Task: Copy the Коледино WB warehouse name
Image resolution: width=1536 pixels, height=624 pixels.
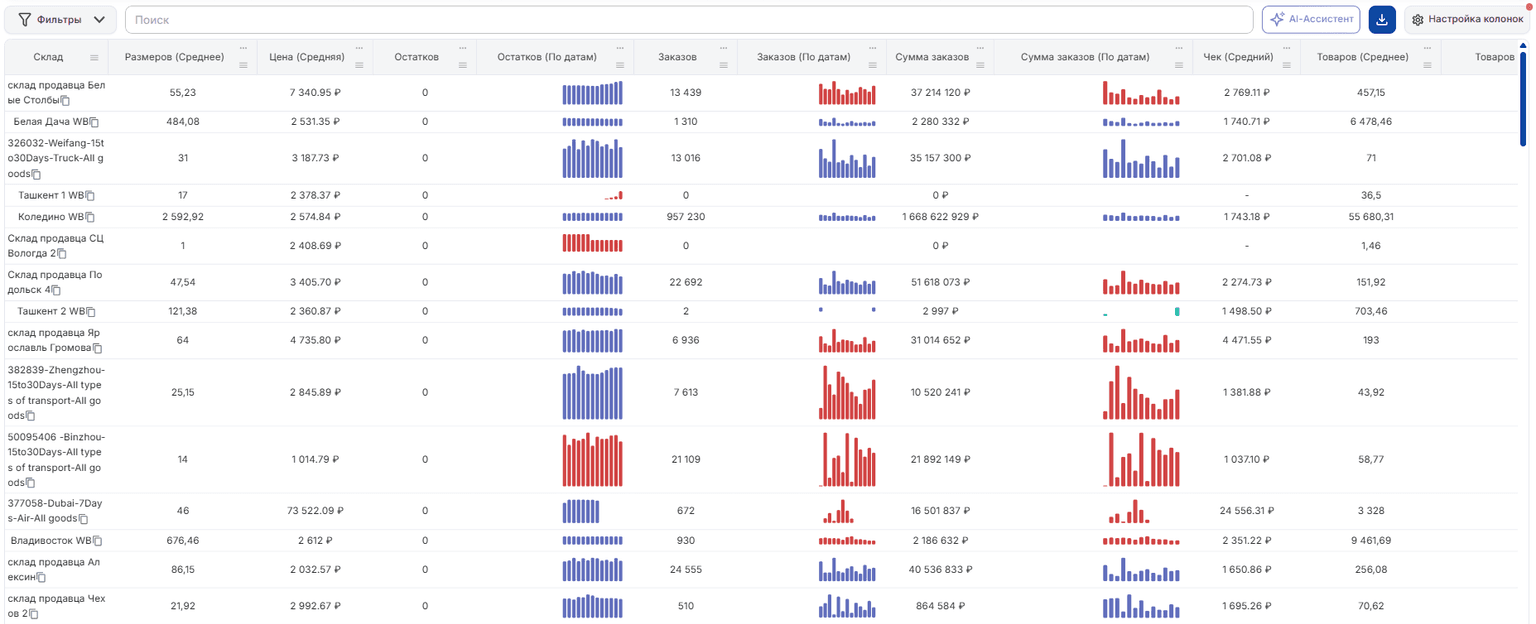Action: pos(90,217)
